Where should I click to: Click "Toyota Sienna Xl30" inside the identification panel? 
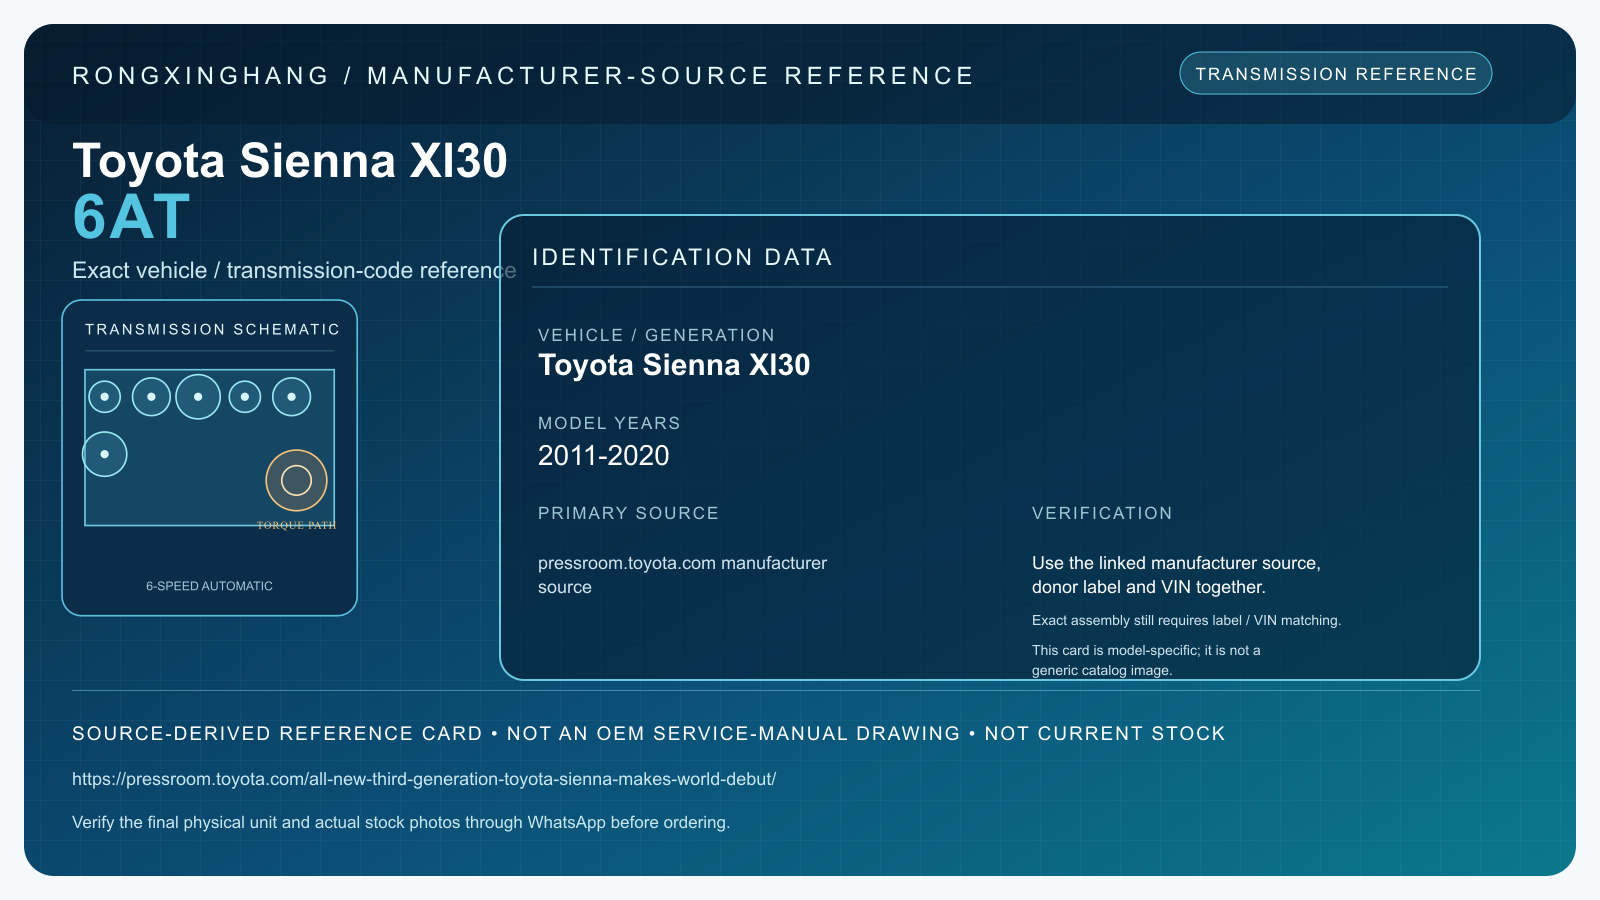pyautogui.click(x=674, y=365)
